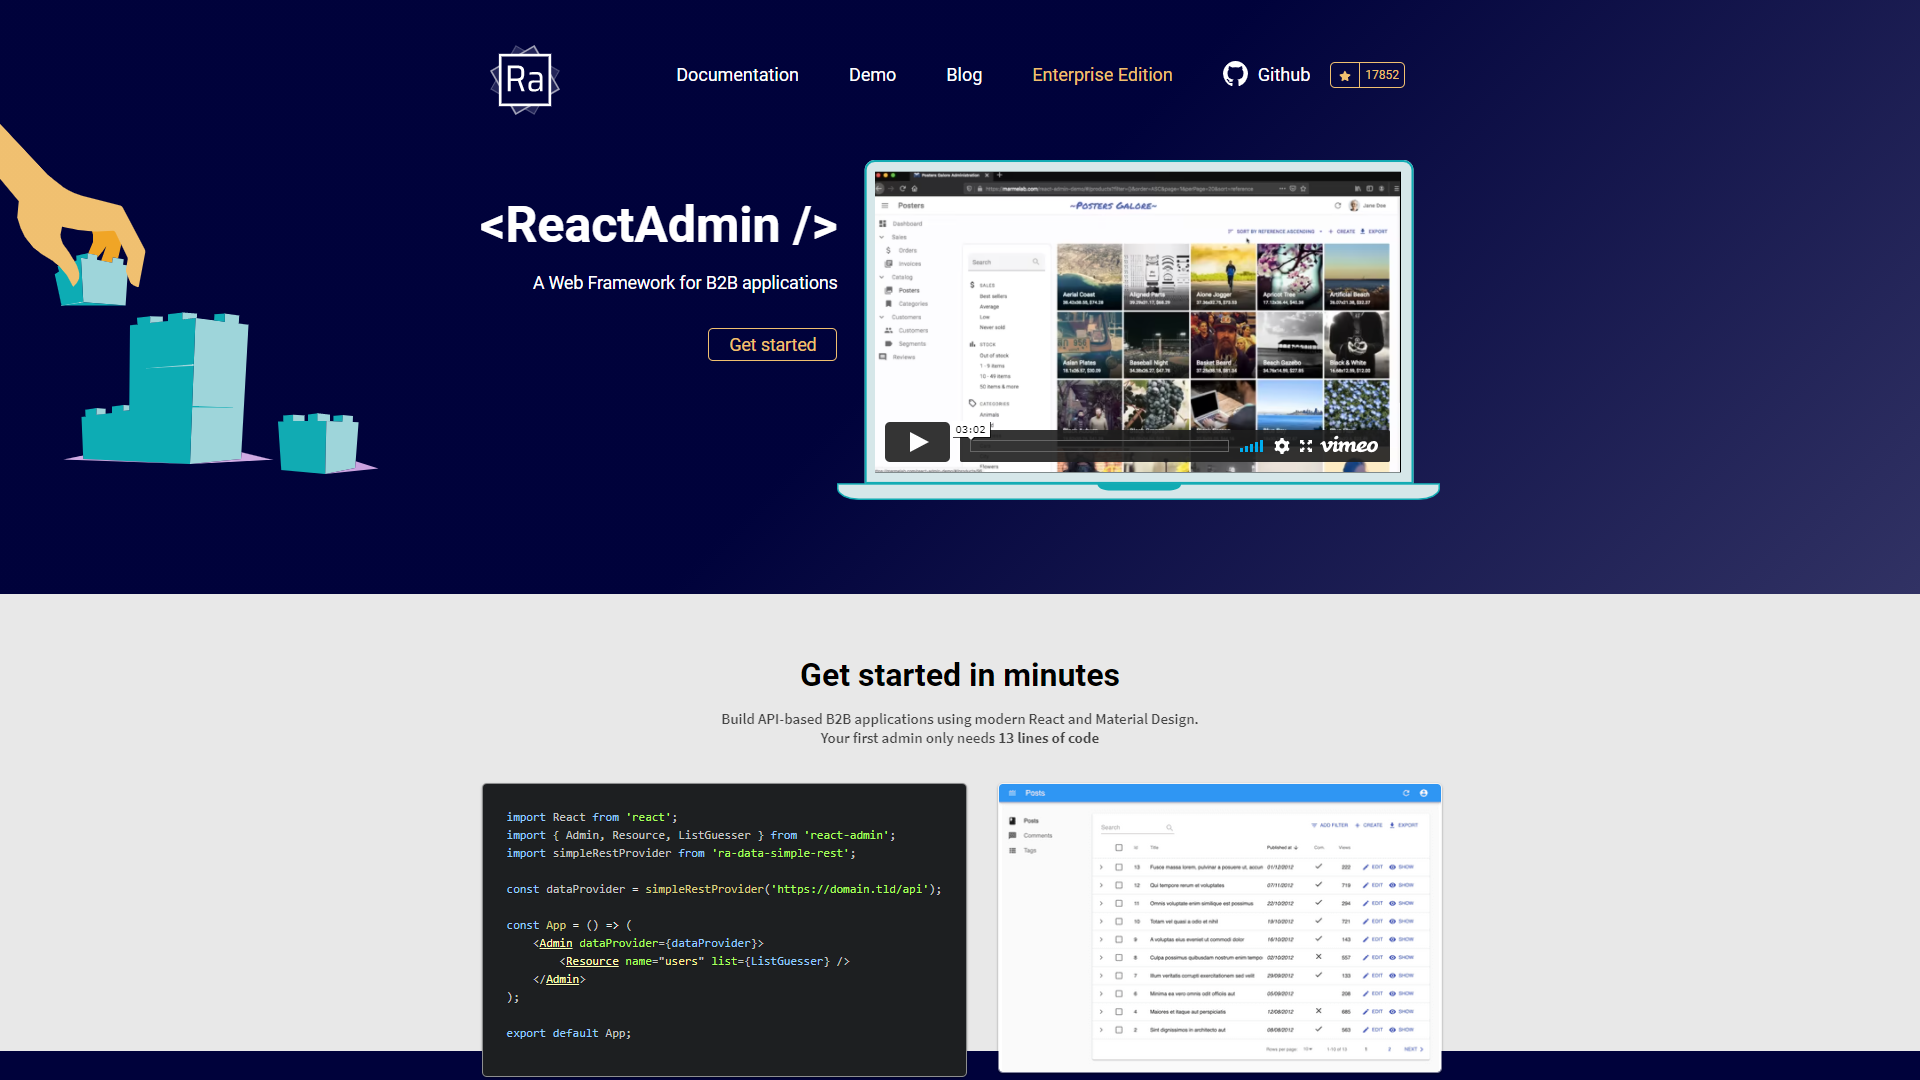
Task: Open the Github repository link
Action: tap(1266, 75)
